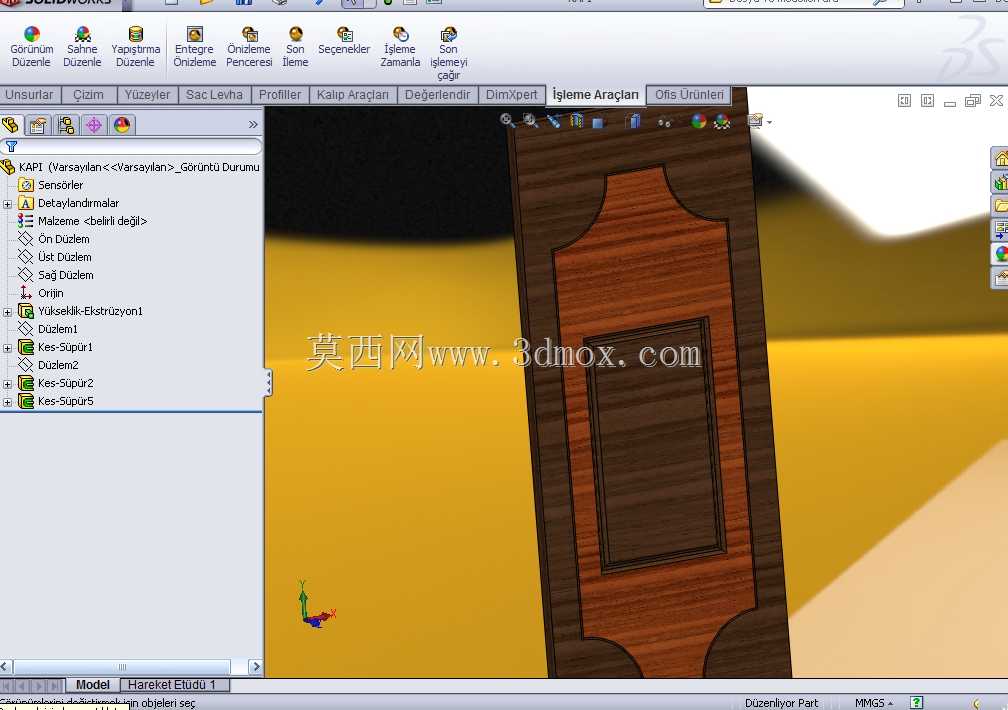Select Sağ Düzlem plane
The width and height of the screenshot is (1008, 710).
point(66,275)
